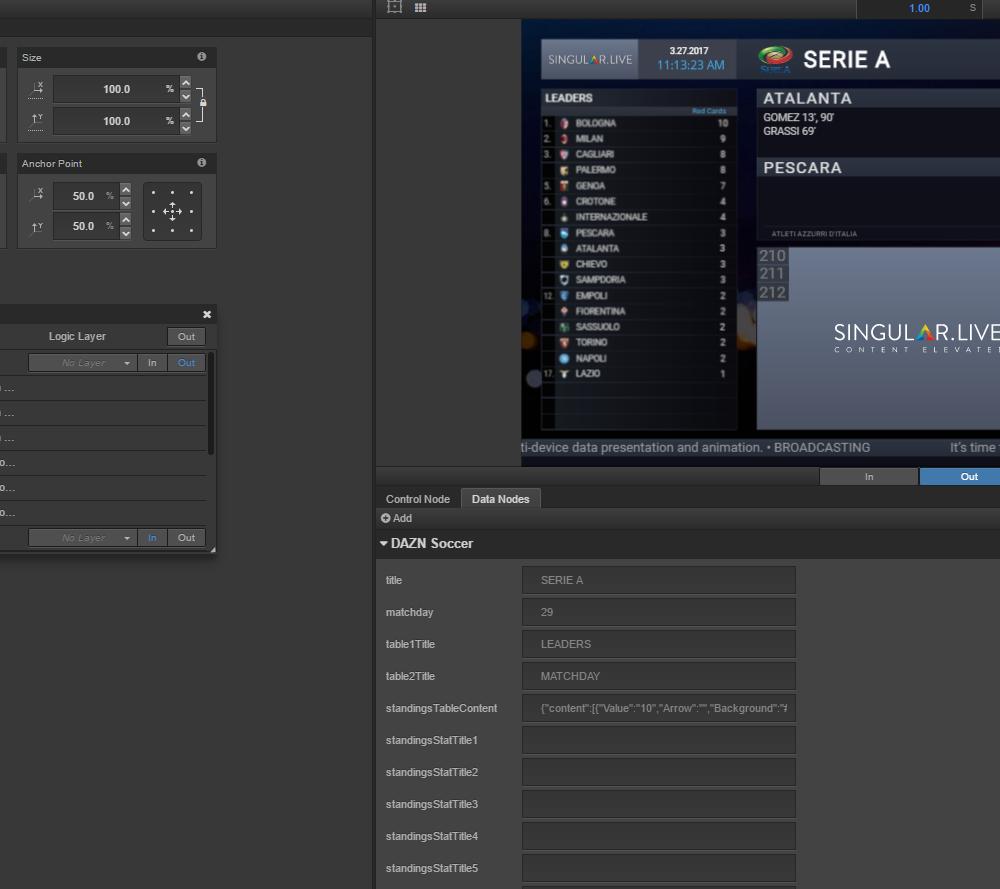Click BOLOGNA in the Leaders table
Image resolution: width=1000 pixels, height=889 pixels.
pos(596,123)
